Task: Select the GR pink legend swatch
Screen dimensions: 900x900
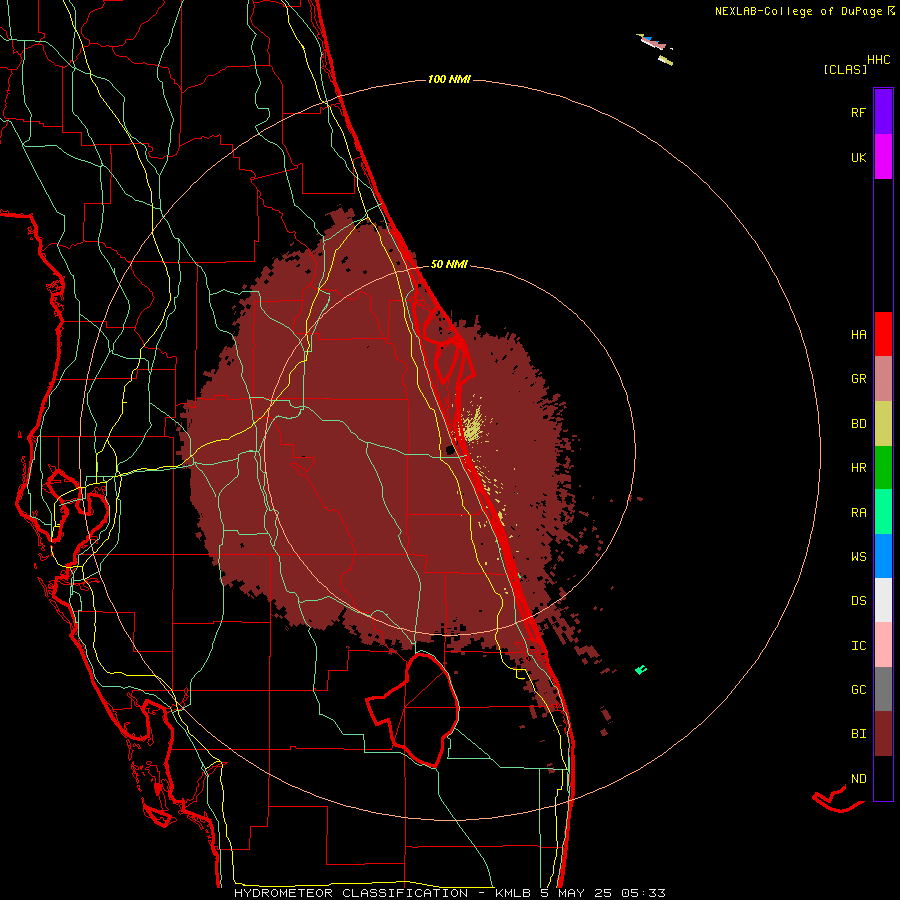Action: (883, 379)
